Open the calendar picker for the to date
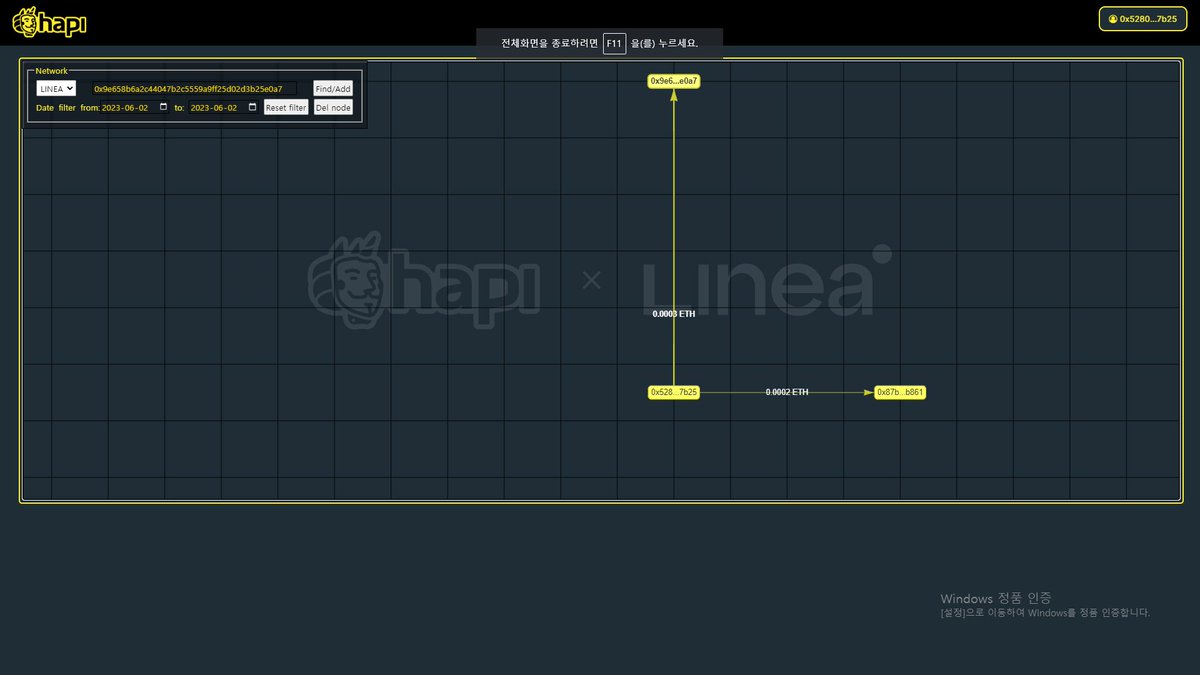The height and width of the screenshot is (675, 1200). (252, 107)
